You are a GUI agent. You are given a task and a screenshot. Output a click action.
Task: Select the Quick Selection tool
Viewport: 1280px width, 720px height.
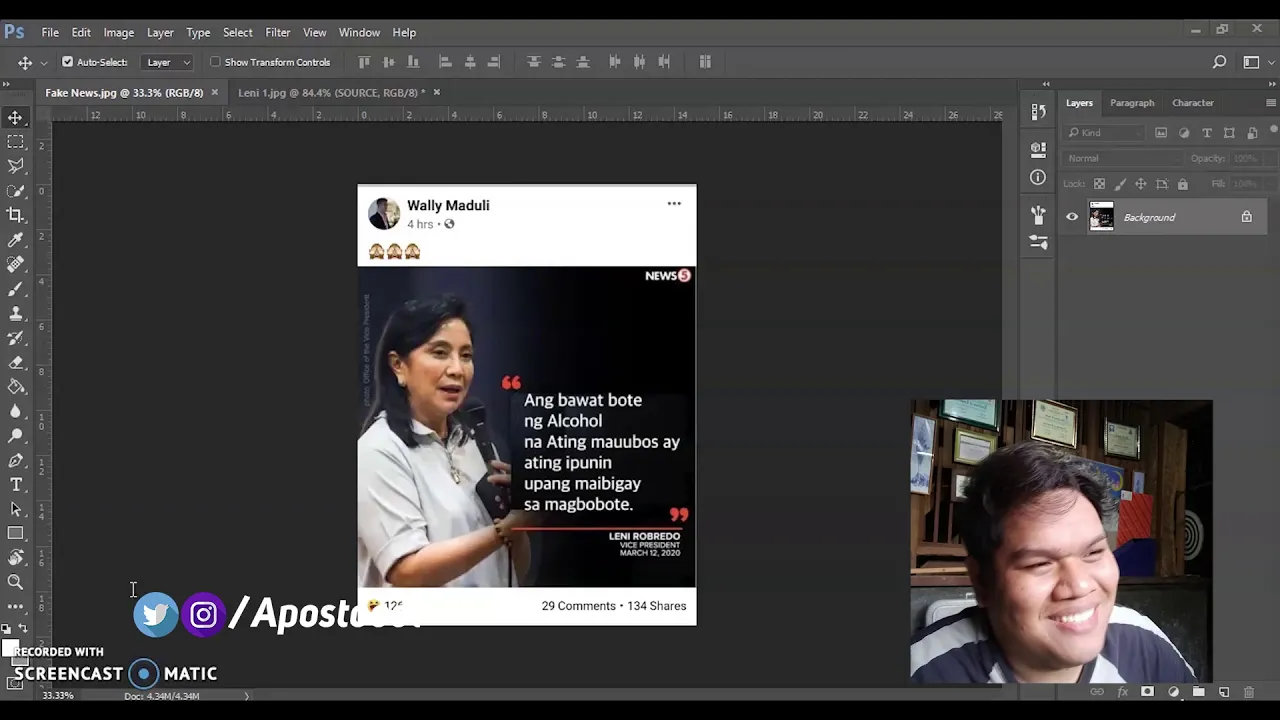[16, 191]
